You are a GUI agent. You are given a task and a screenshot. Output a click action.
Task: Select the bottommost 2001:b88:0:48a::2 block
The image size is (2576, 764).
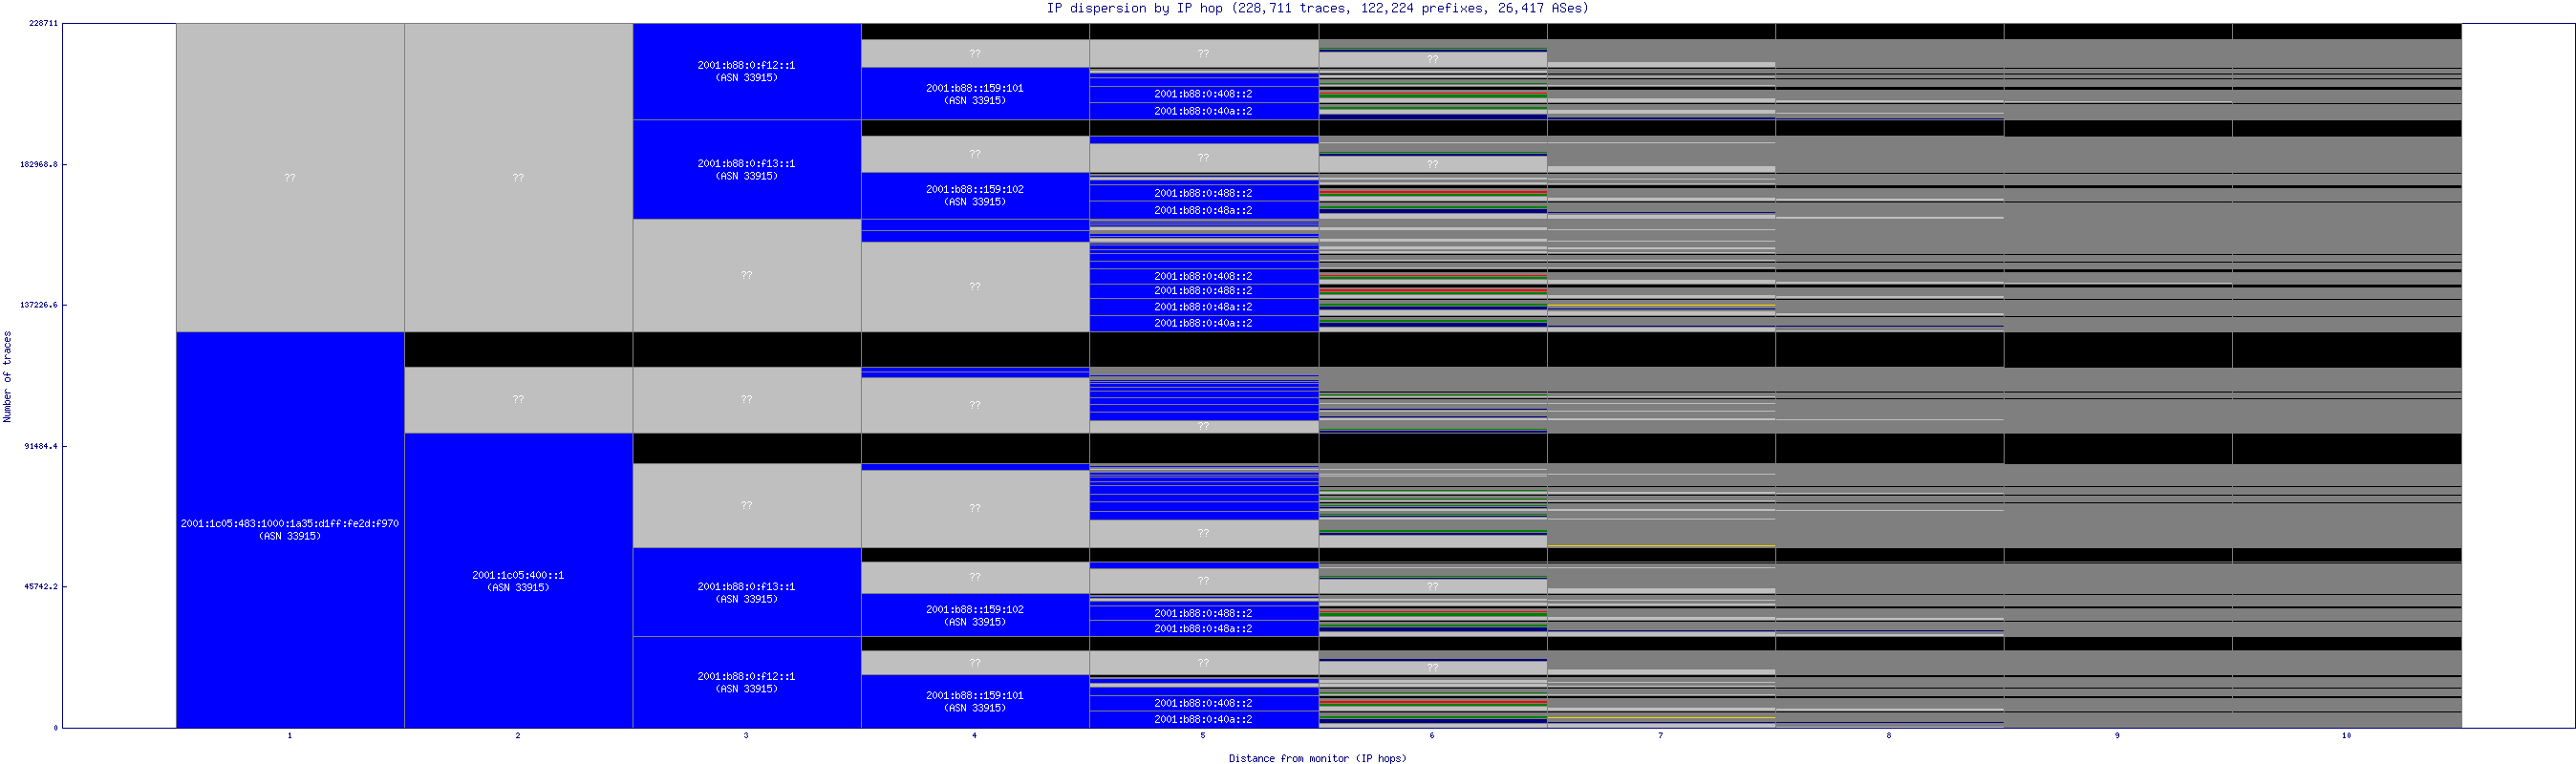tap(1204, 628)
